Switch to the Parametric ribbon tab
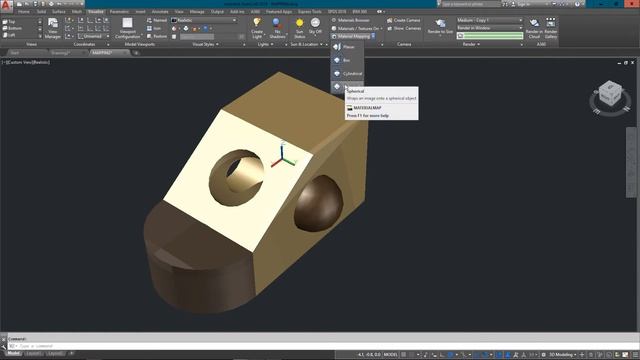This screenshot has height=360, width=640. click(x=119, y=11)
